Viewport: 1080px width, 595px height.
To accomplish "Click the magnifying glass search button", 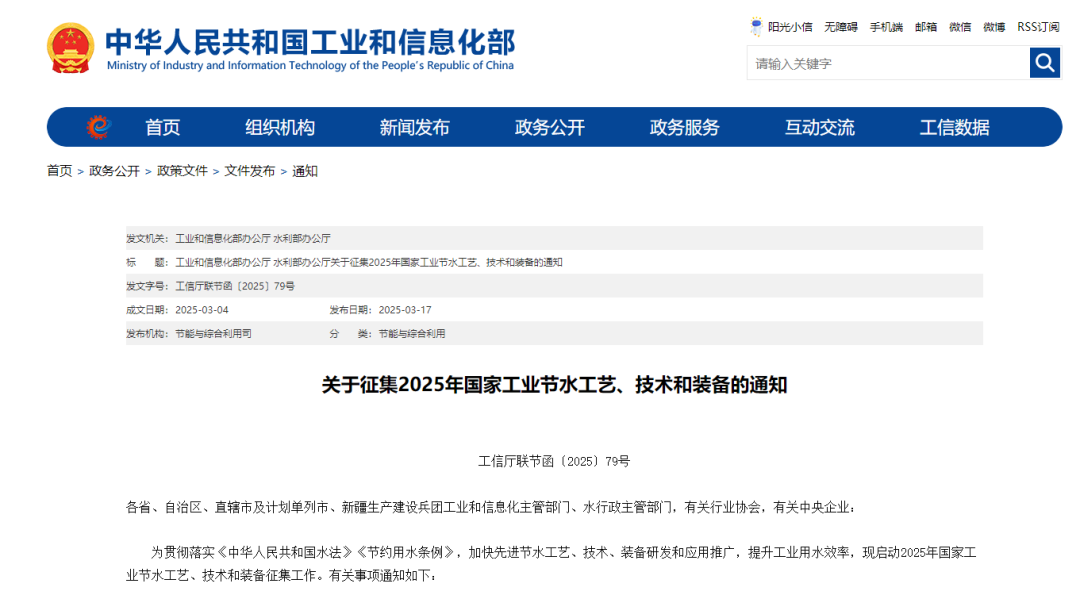I will (x=1044, y=63).
